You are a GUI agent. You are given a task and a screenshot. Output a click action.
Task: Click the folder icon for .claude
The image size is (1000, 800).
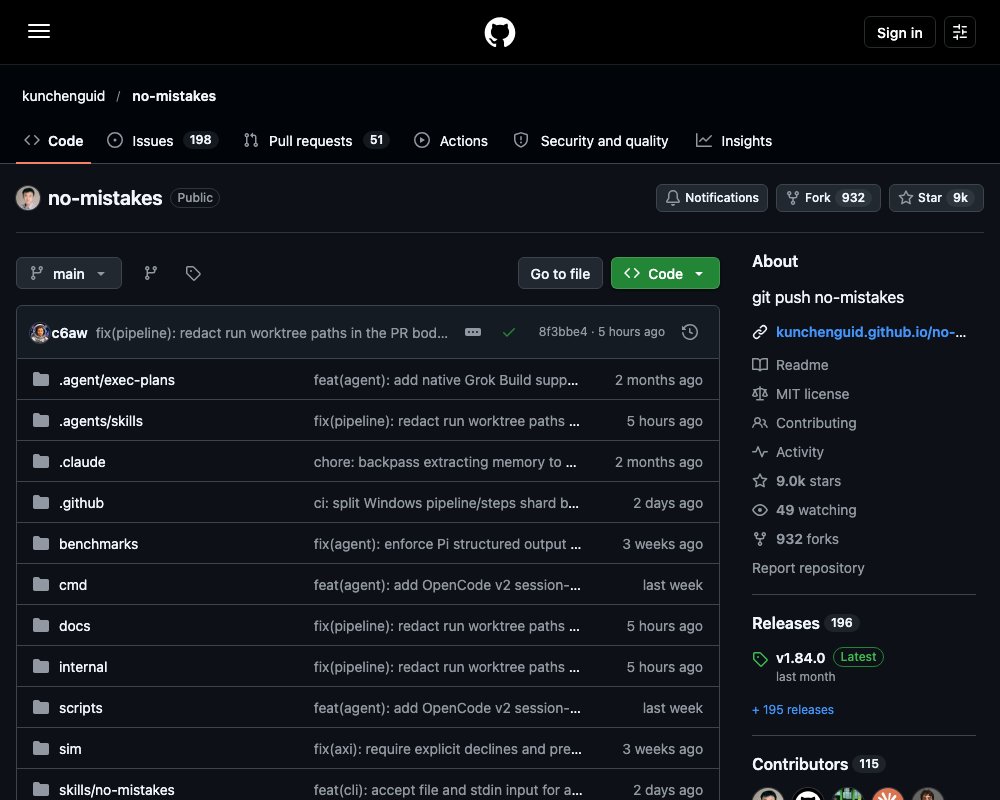41,461
